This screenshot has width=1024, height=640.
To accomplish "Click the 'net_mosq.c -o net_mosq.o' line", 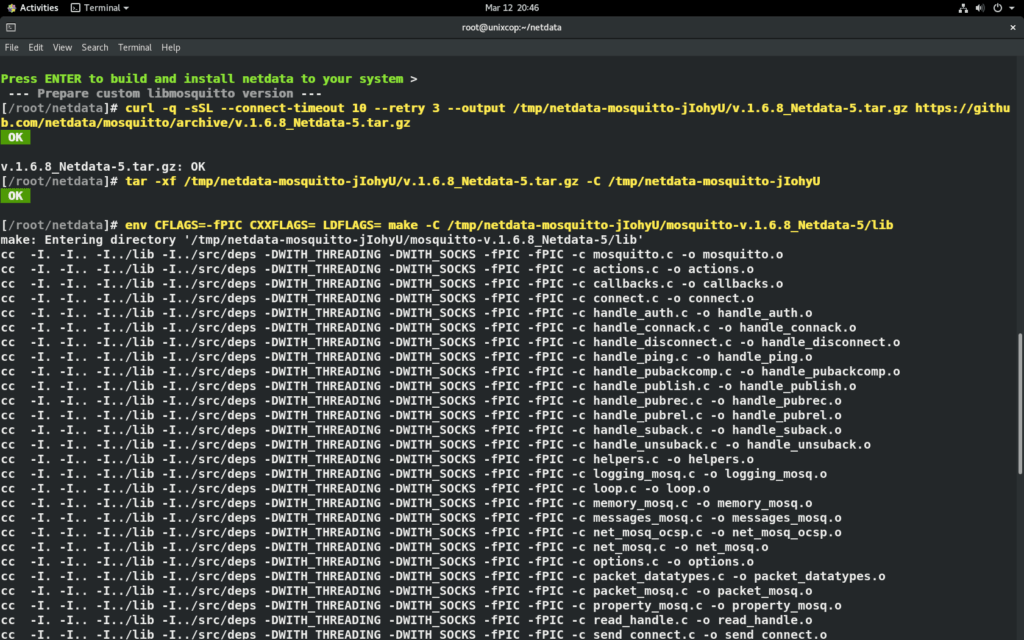I will tap(385, 547).
